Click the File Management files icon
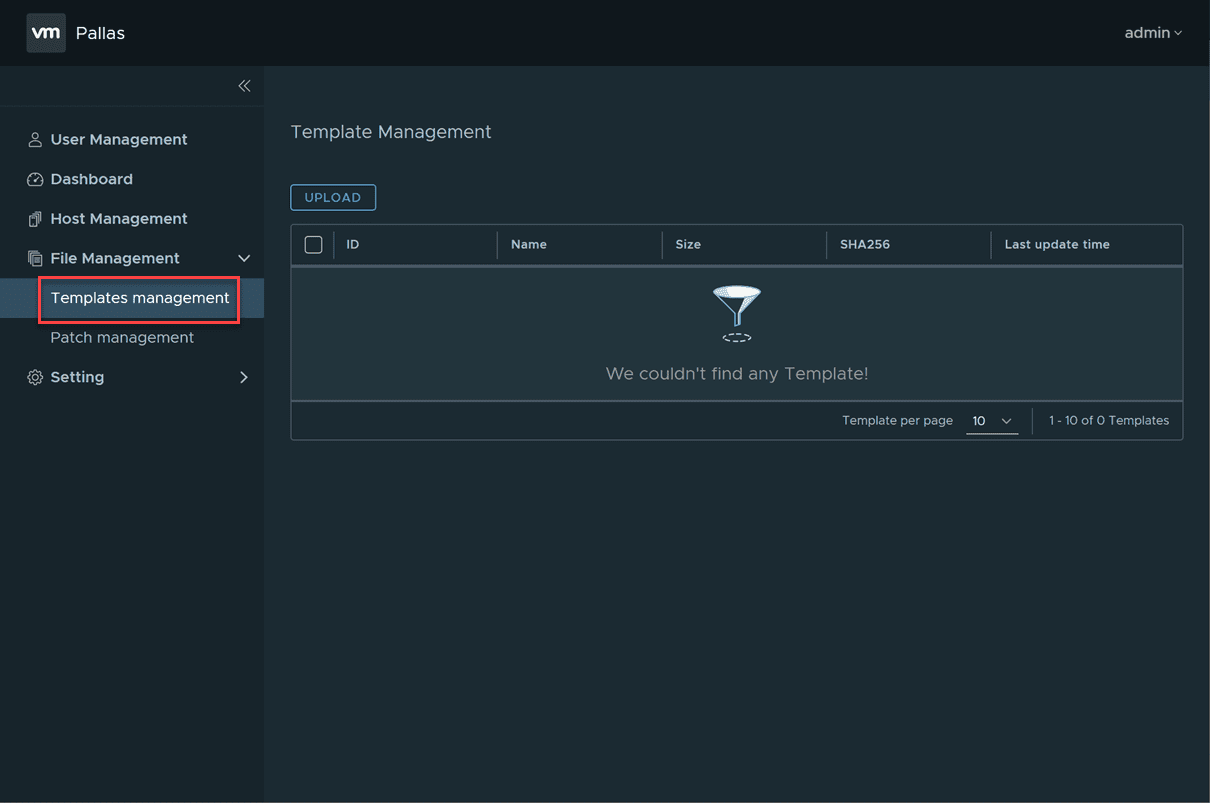The image size is (1210, 803). coord(35,259)
